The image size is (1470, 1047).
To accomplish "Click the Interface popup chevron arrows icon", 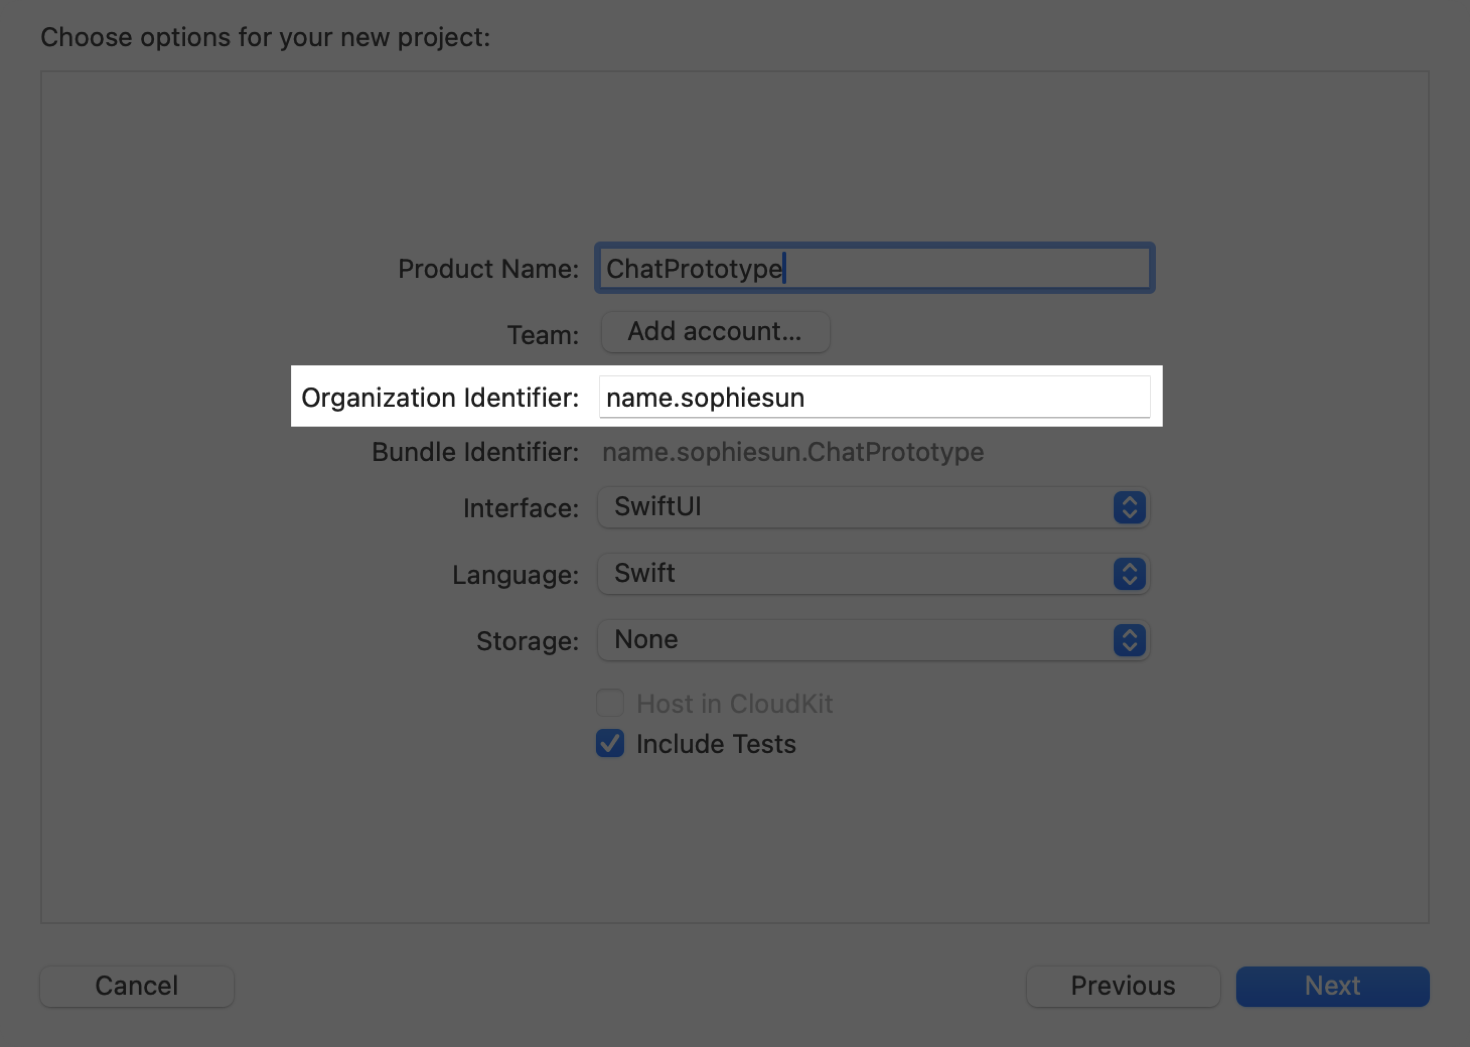I will tap(1129, 508).
